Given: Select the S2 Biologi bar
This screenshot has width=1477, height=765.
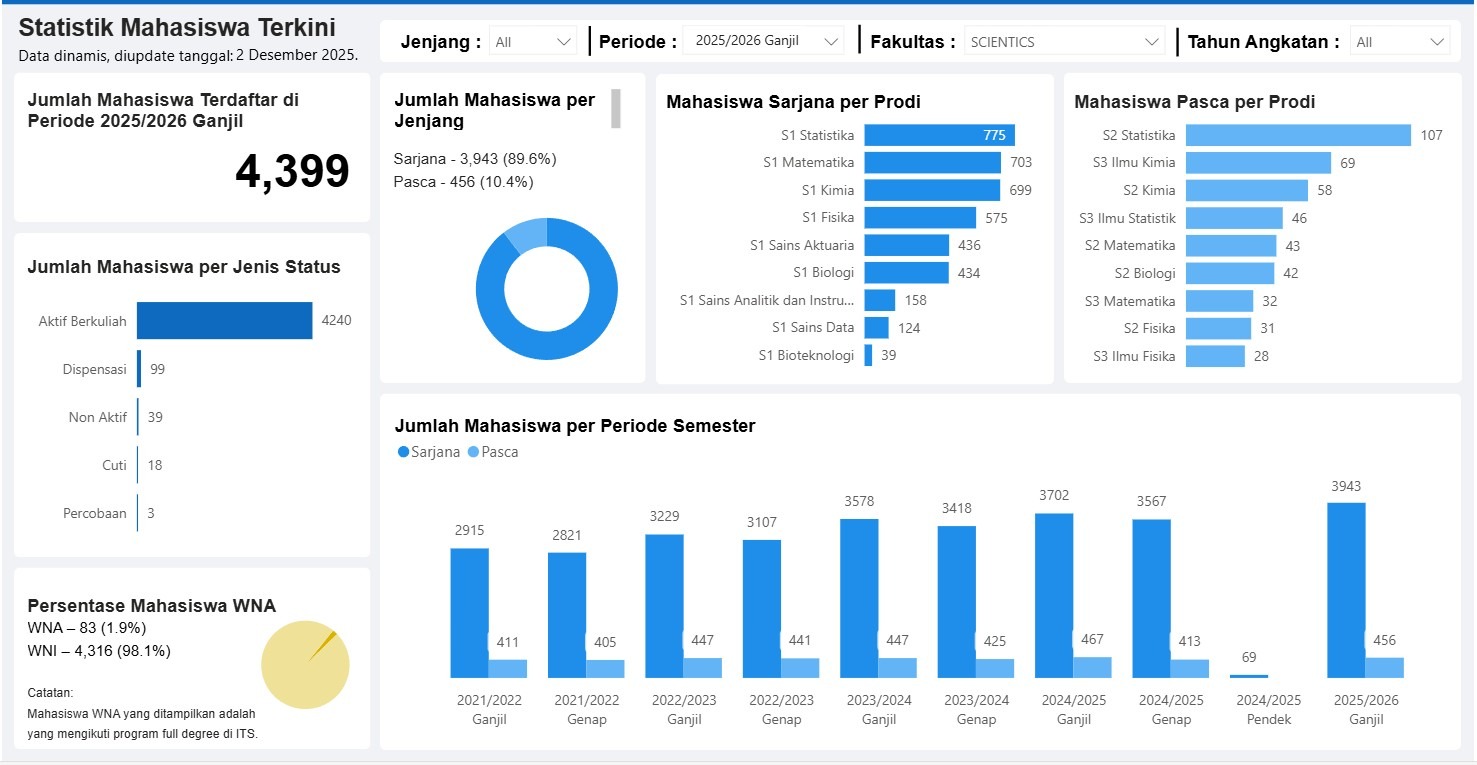Looking at the screenshot, I should [1230, 273].
